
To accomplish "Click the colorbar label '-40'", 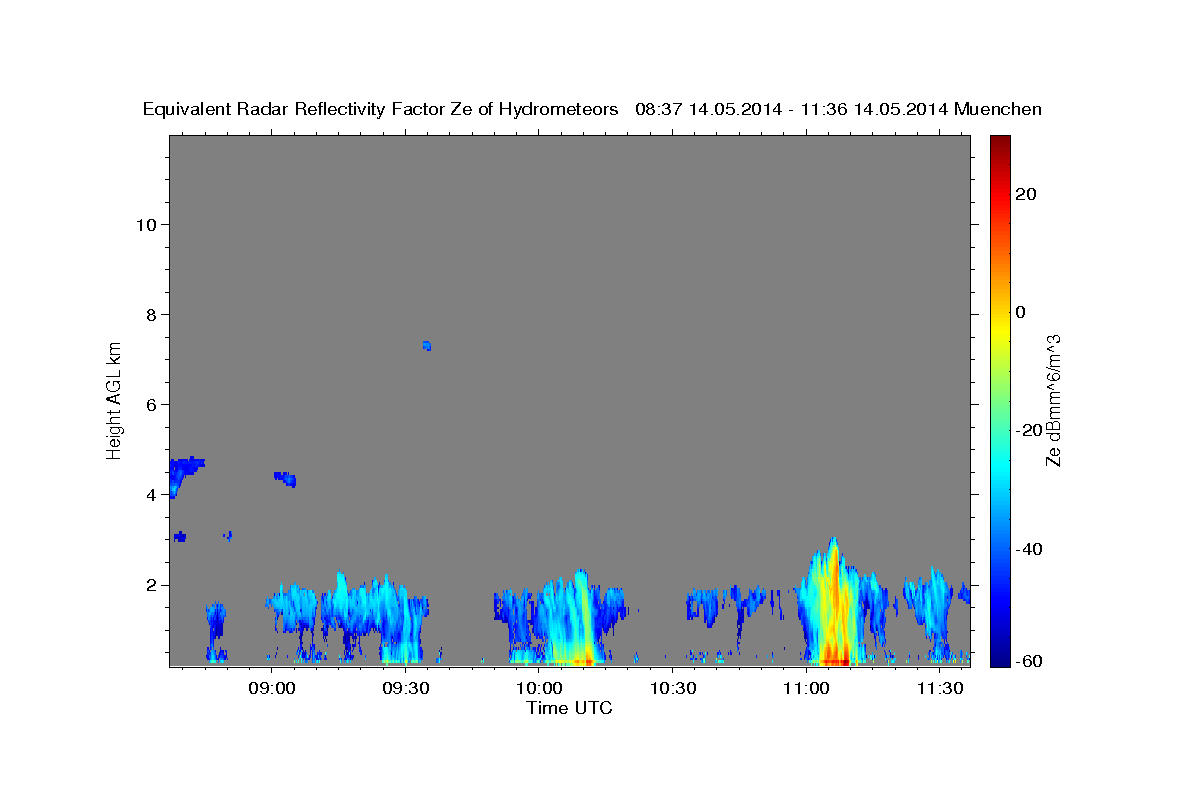I will pos(1027,549).
